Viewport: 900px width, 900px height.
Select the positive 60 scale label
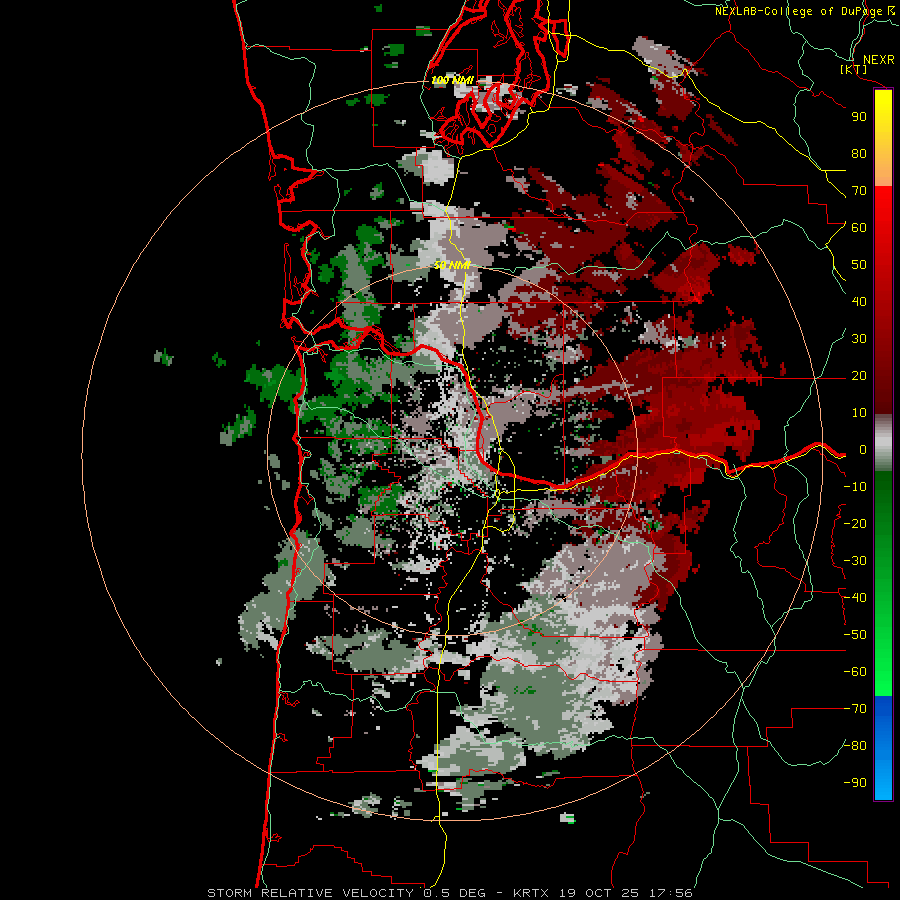pos(859,228)
